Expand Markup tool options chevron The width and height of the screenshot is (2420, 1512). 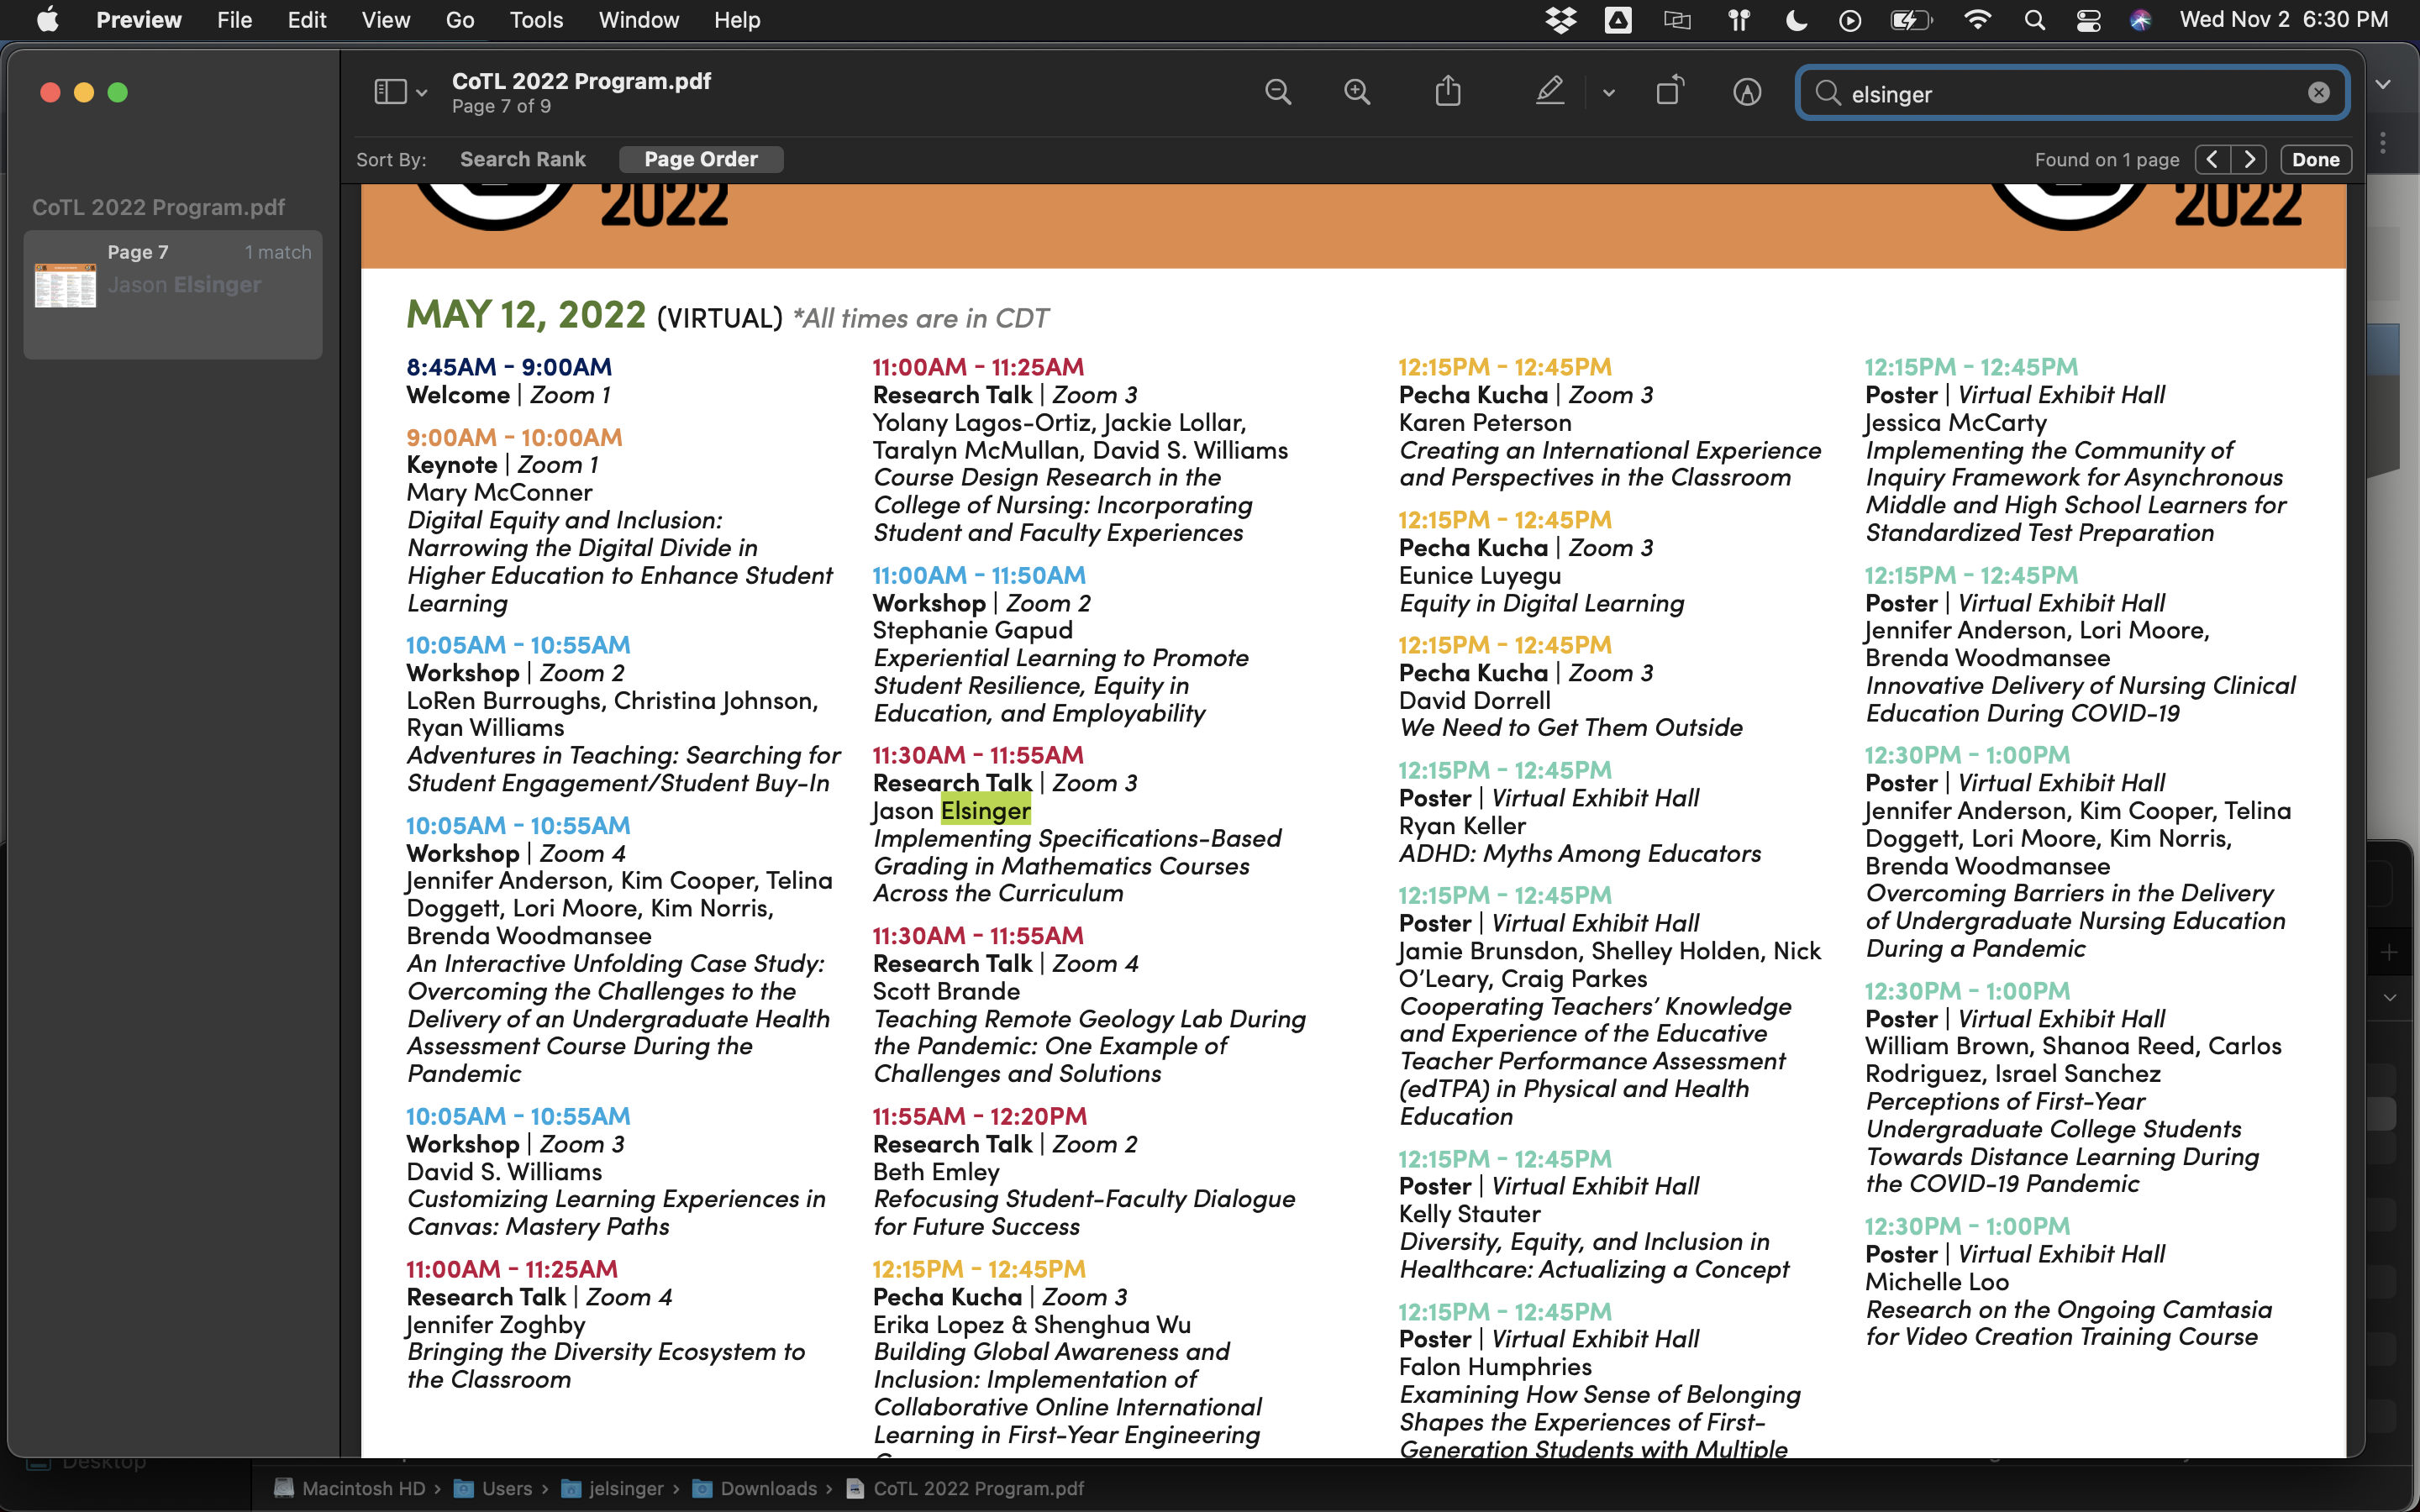pos(1608,93)
